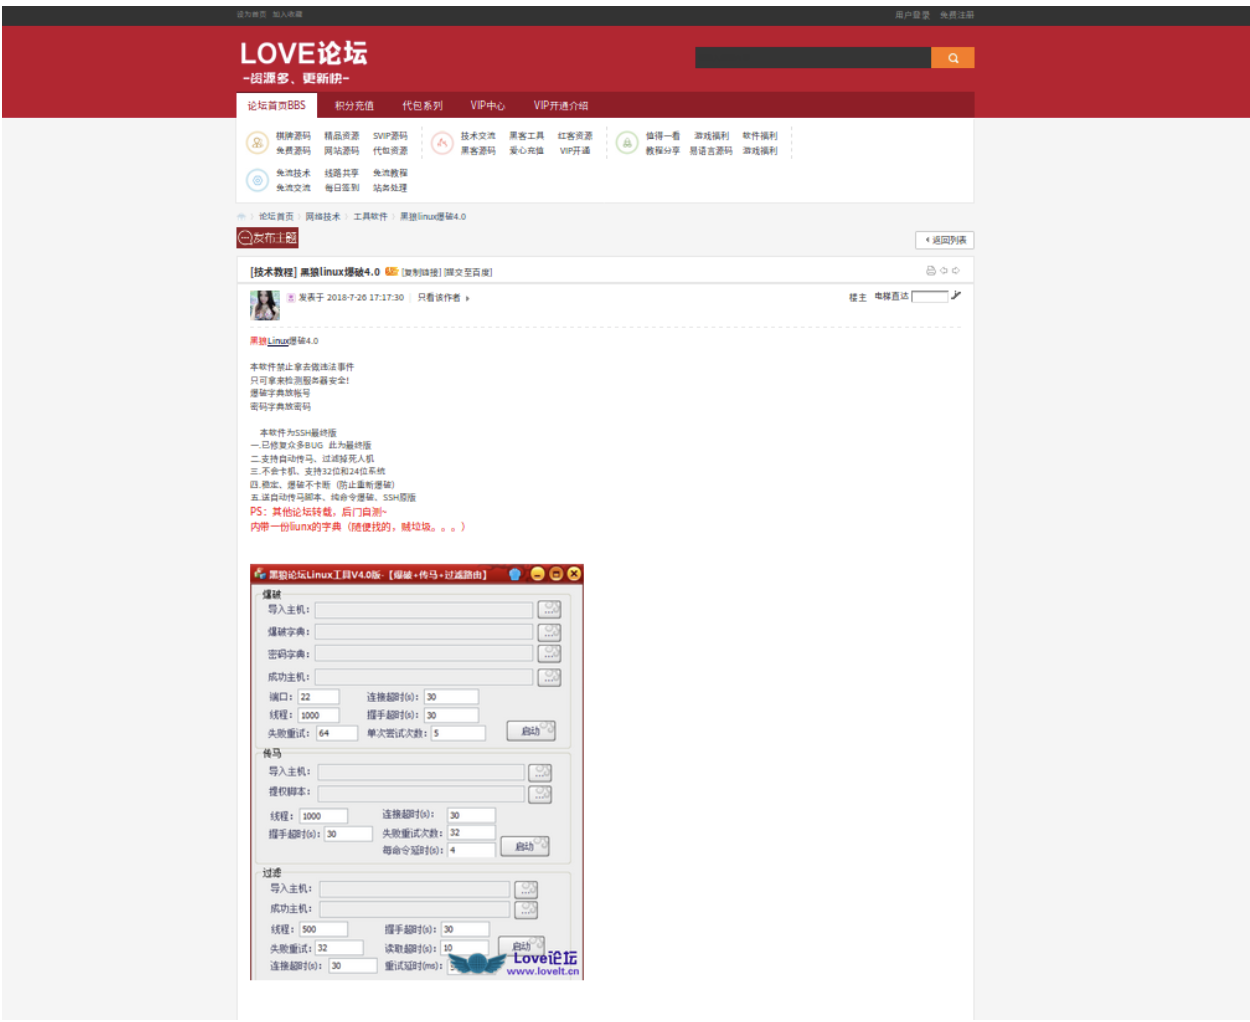The width and height of the screenshot is (1250, 1022).
Task: Click the 教程分享 category link
Action: pos(662,151)
